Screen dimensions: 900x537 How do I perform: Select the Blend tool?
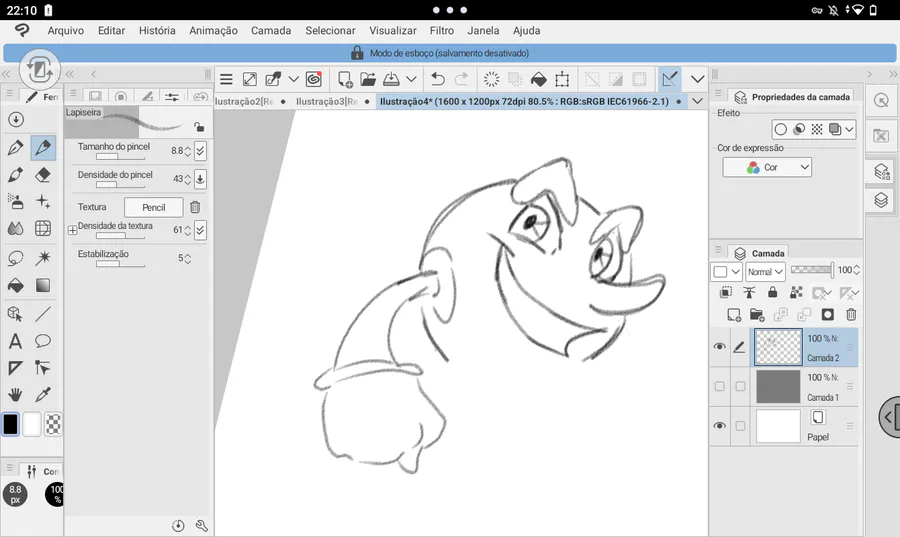[15, 228]
